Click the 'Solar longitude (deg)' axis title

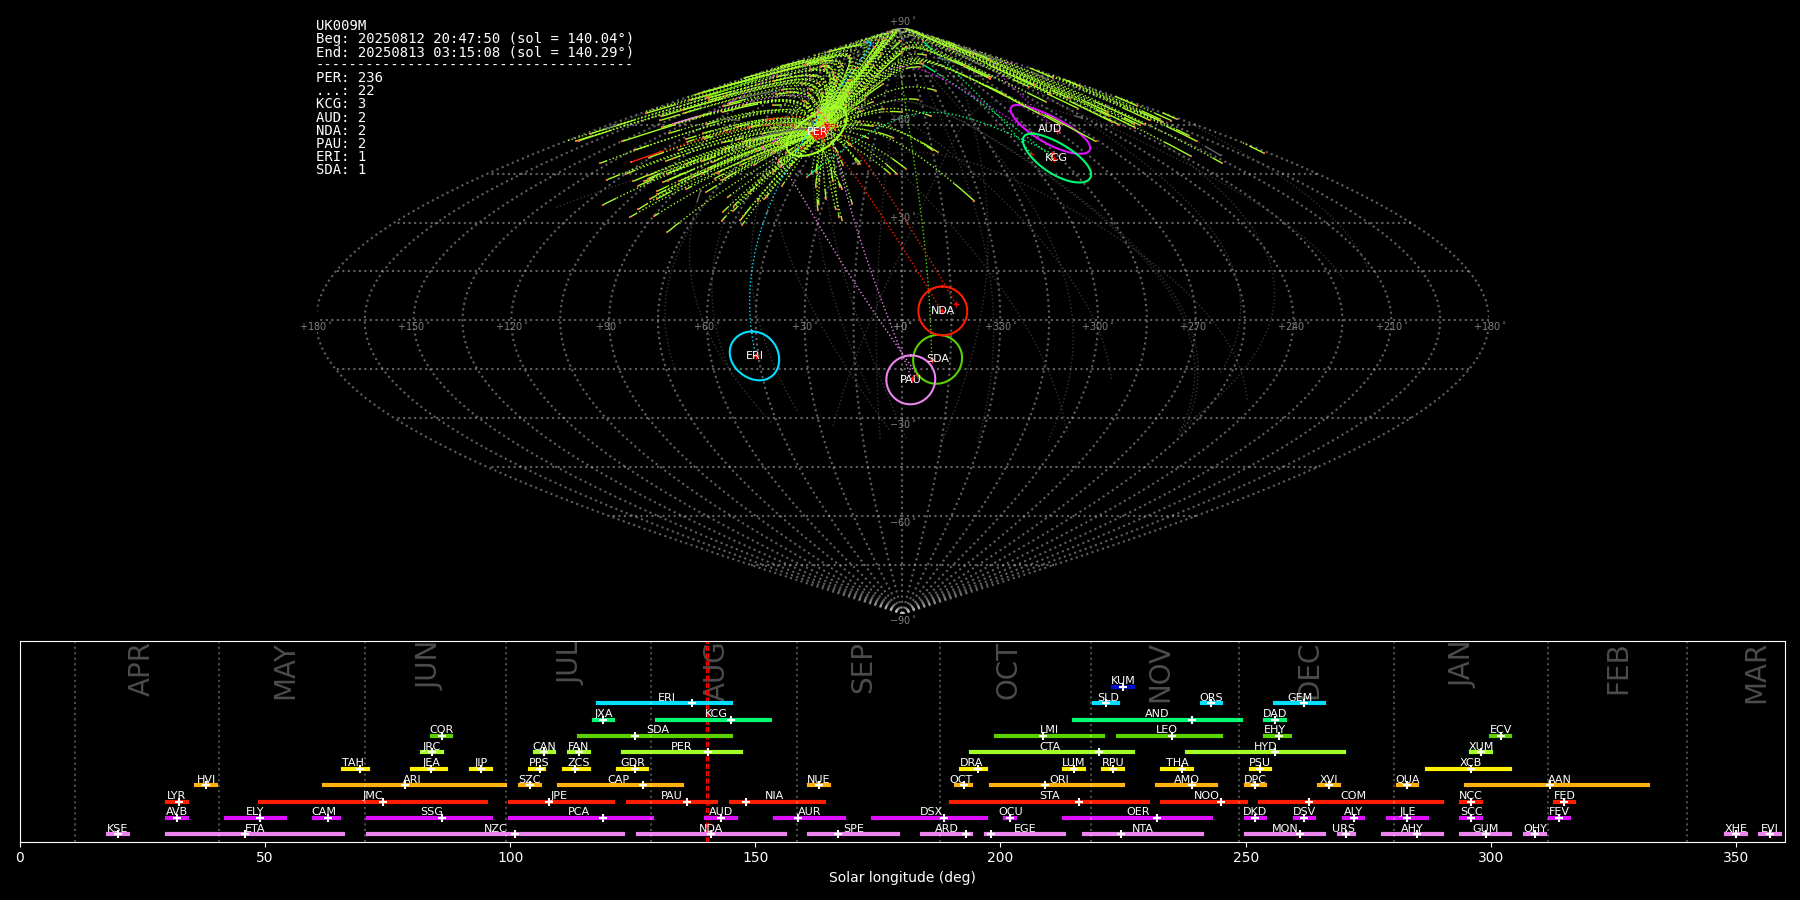[902, 878]
